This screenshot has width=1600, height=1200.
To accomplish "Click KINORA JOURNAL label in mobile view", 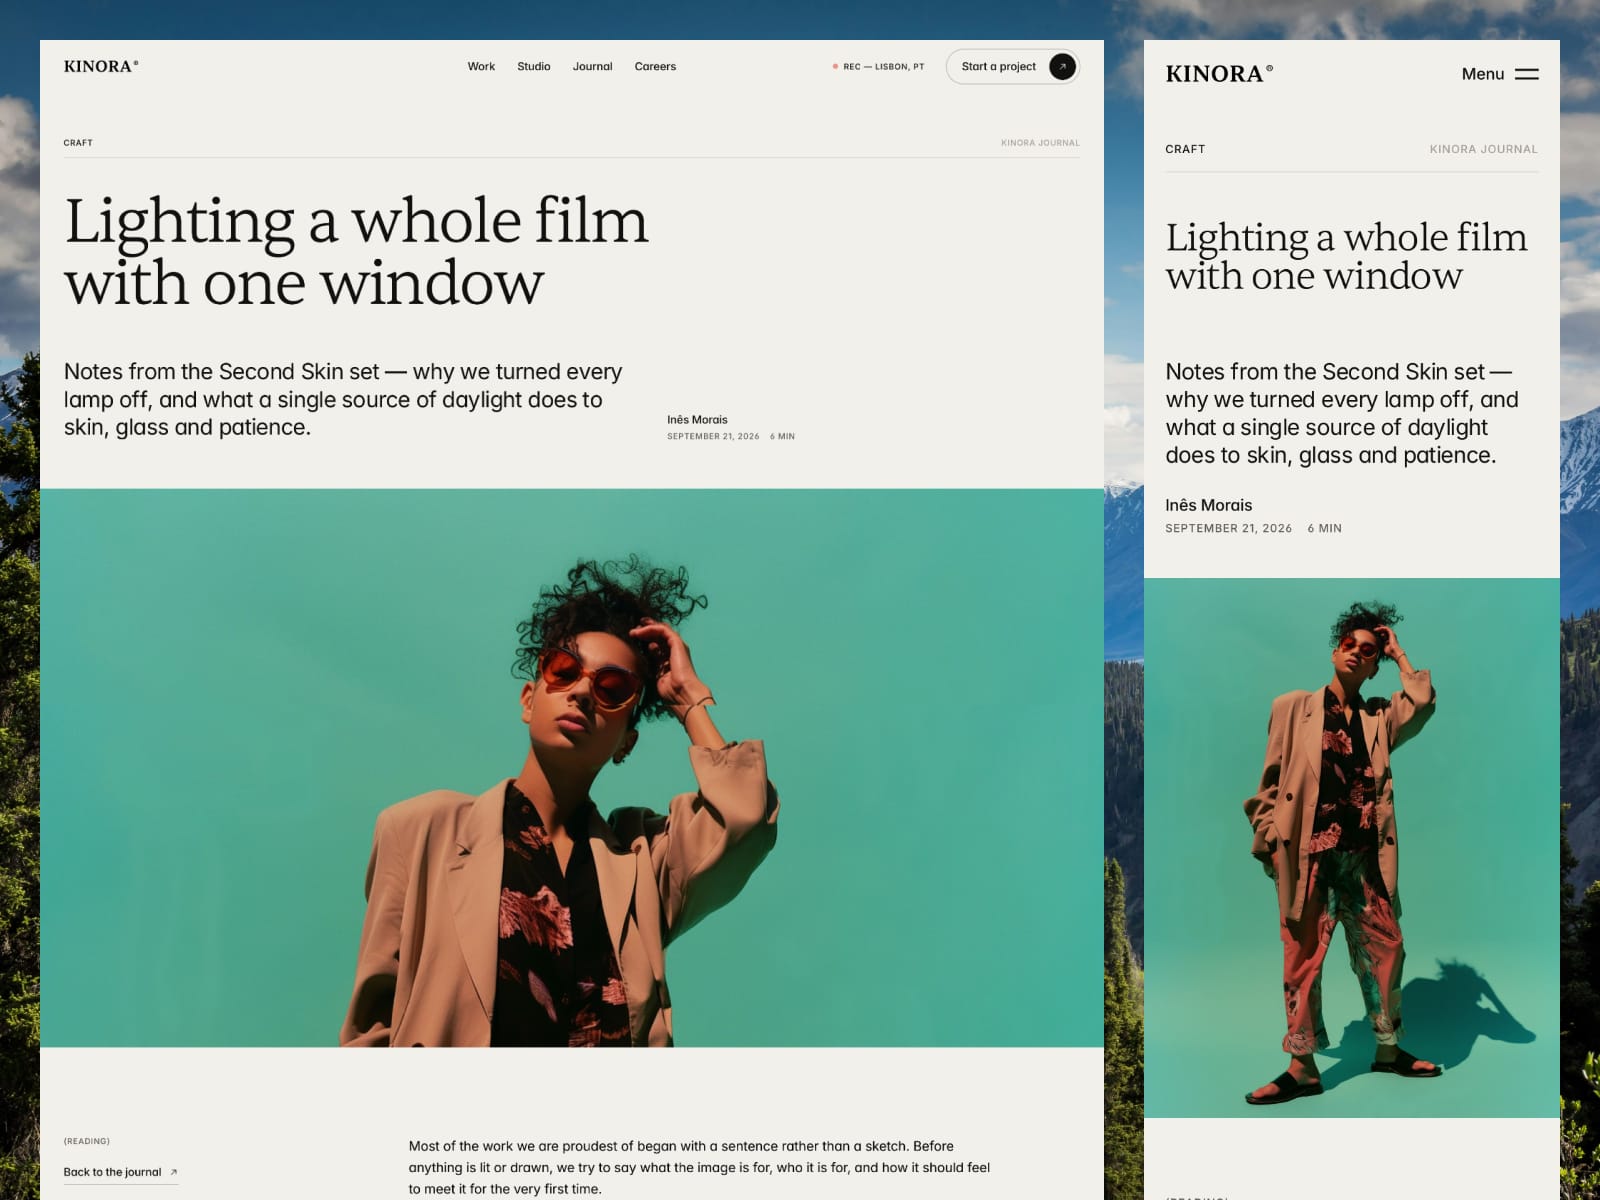I will click(1483, 149).
